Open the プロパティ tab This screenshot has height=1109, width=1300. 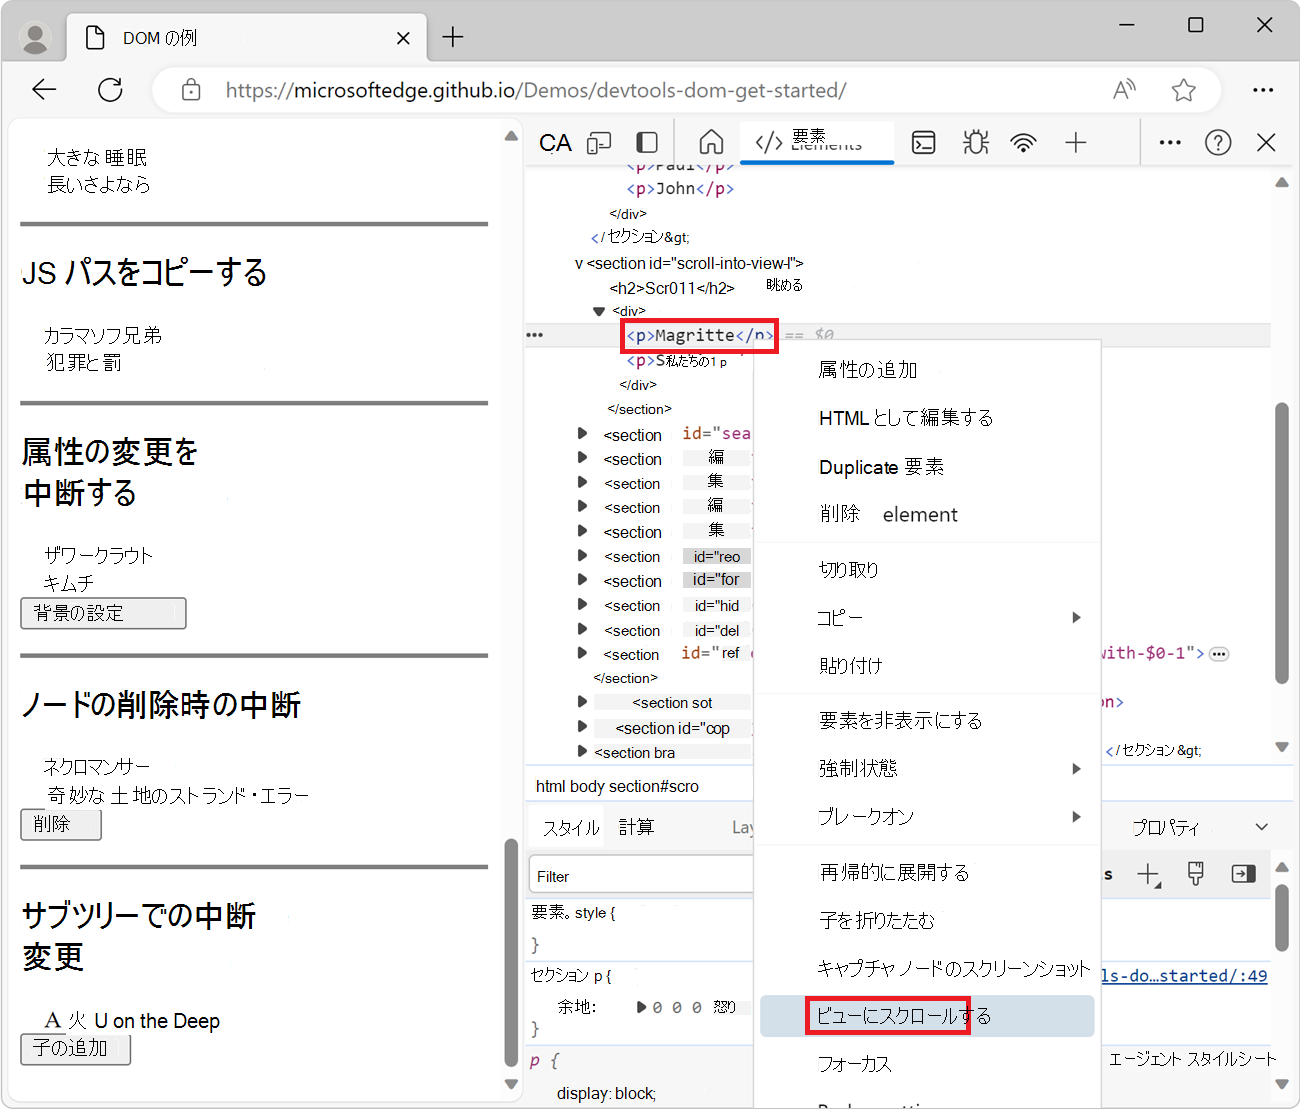click(x=1165, y=828)
